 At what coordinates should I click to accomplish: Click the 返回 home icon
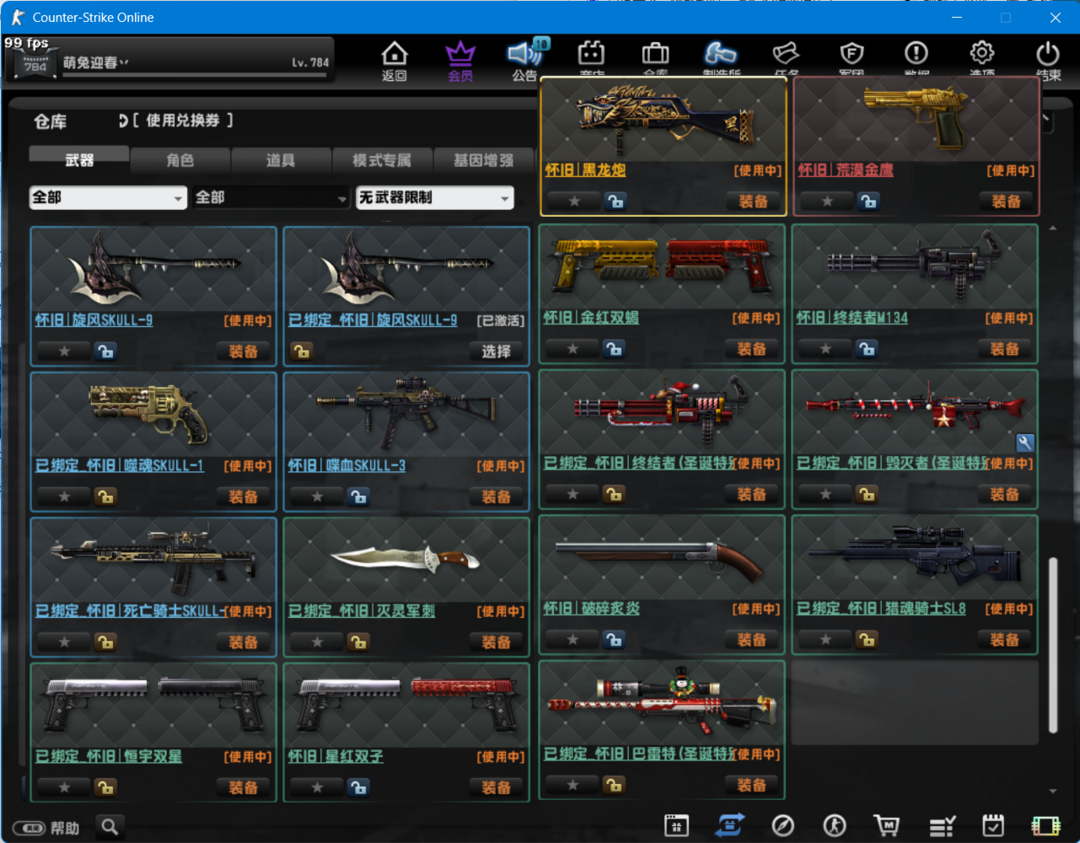395,54
